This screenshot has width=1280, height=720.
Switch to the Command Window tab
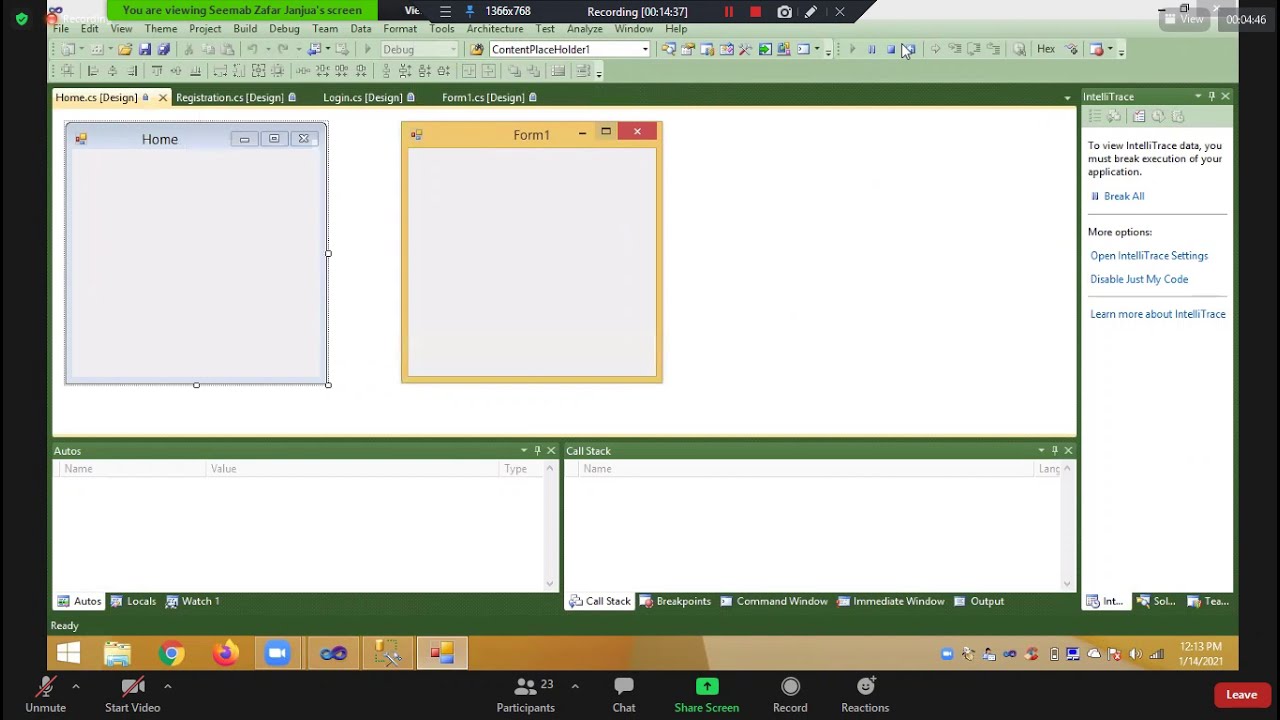(x=774, y=601)
